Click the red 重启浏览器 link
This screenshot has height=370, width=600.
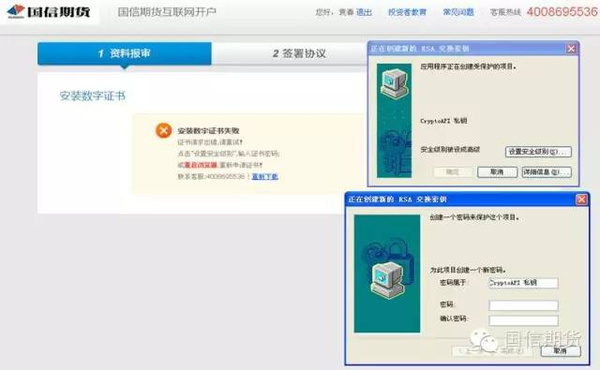pos(201,165)
